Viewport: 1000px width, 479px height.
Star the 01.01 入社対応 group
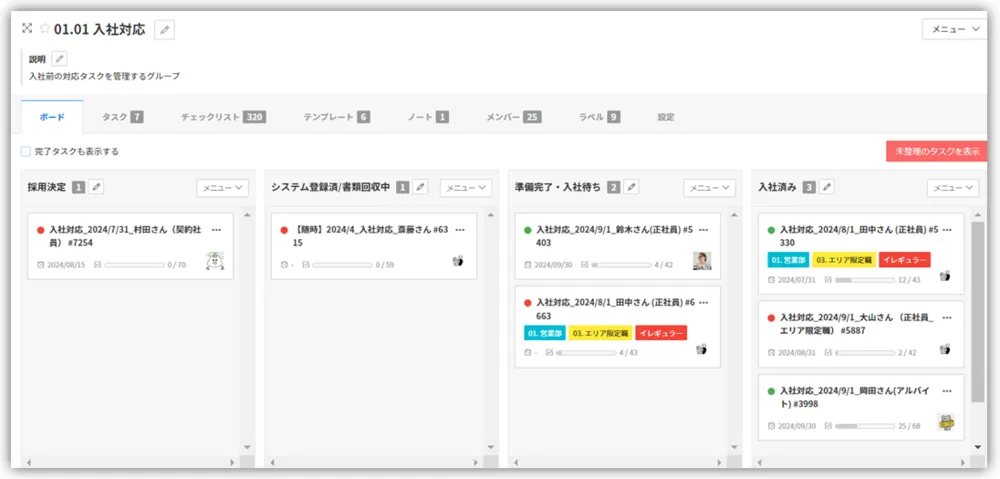[x=45, y=29]
